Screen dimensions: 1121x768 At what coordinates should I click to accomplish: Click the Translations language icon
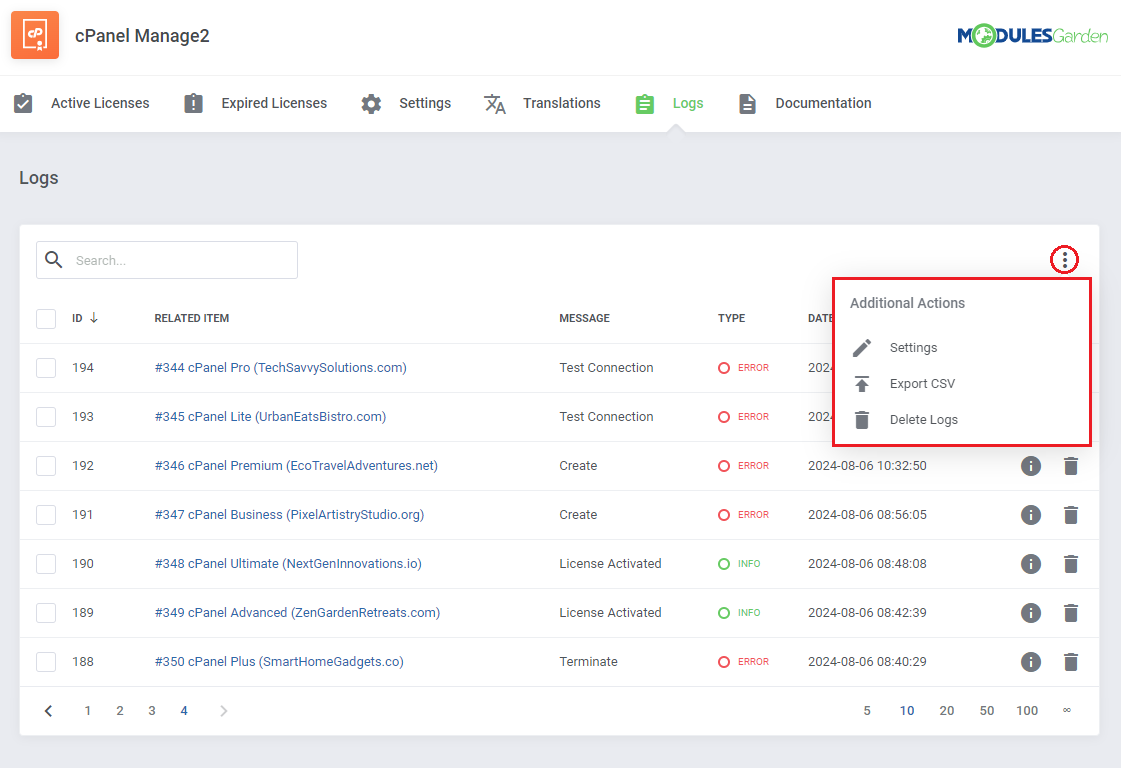point(495,104)
